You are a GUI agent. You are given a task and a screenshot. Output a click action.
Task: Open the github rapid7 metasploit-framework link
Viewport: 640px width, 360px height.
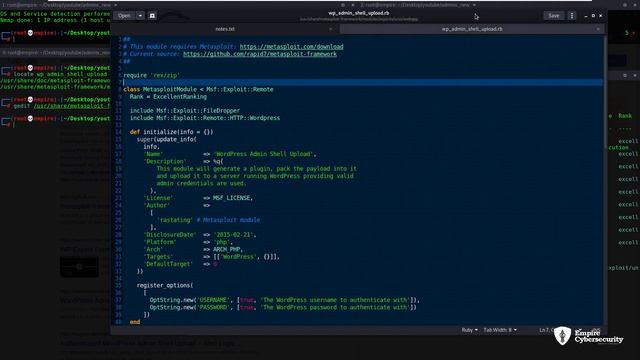click(260, 54)
